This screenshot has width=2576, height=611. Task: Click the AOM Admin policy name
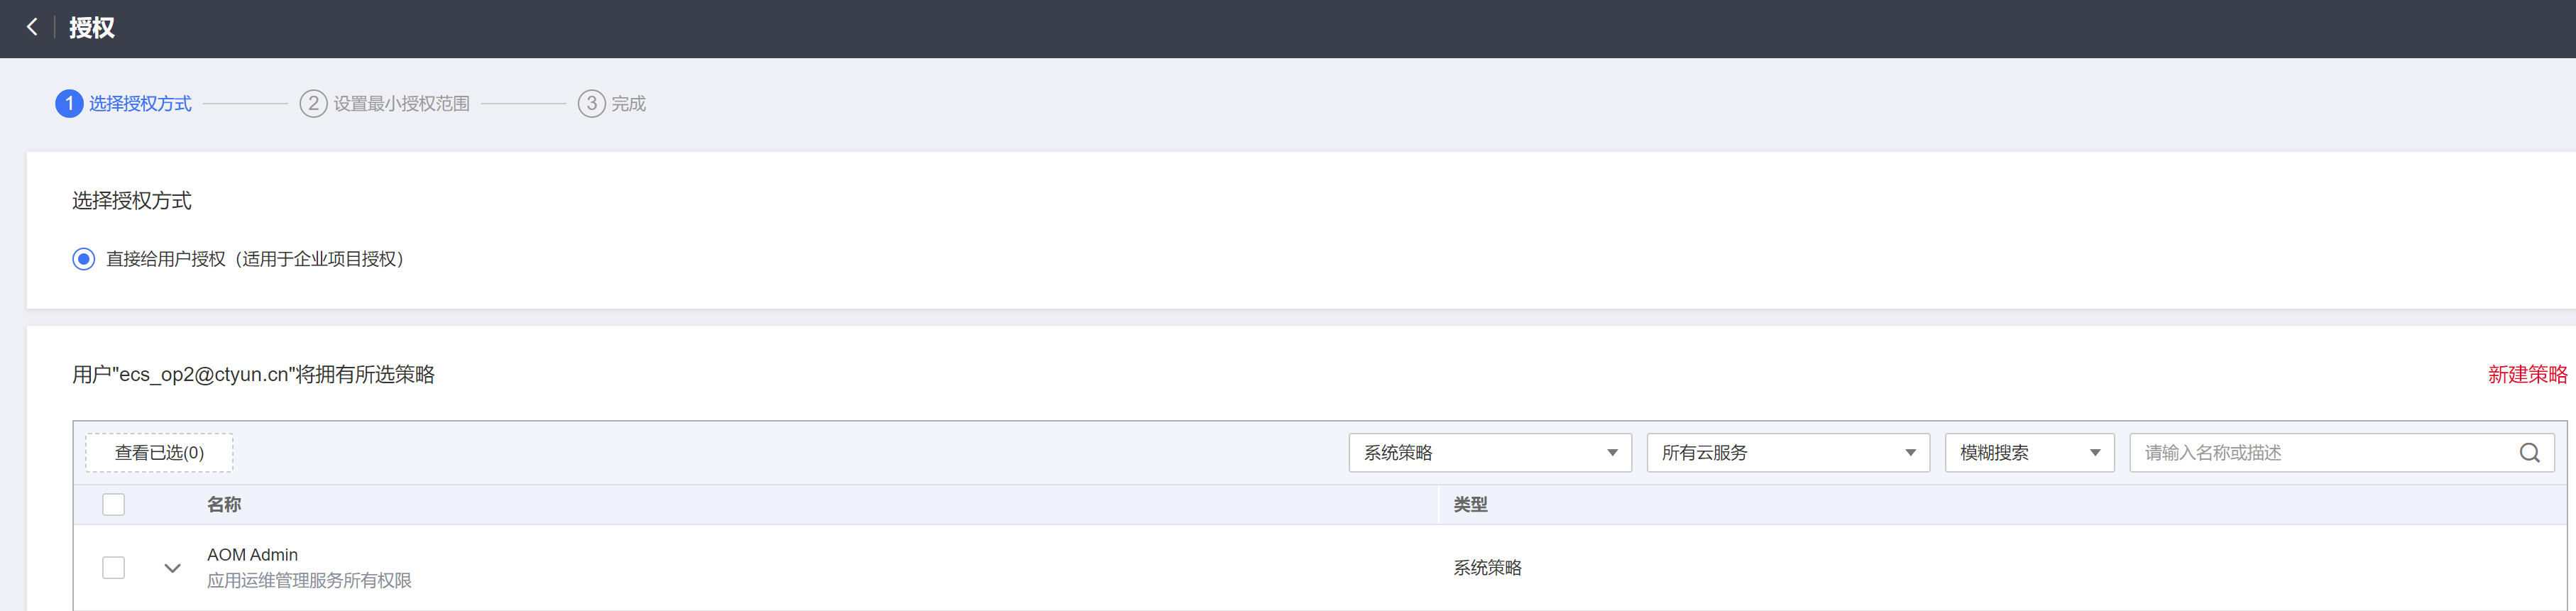pos(252,555)
